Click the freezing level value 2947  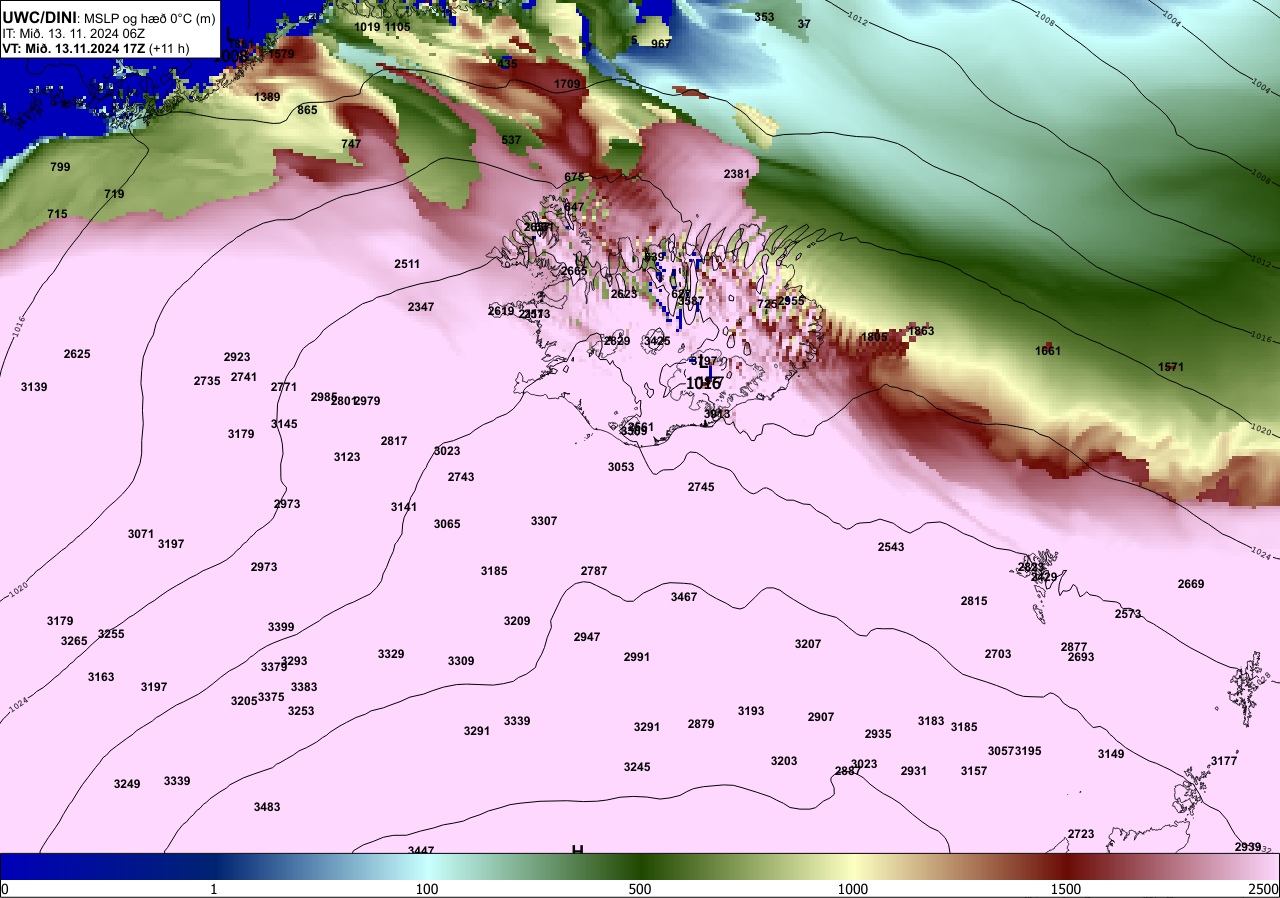(x=587, y=637)
